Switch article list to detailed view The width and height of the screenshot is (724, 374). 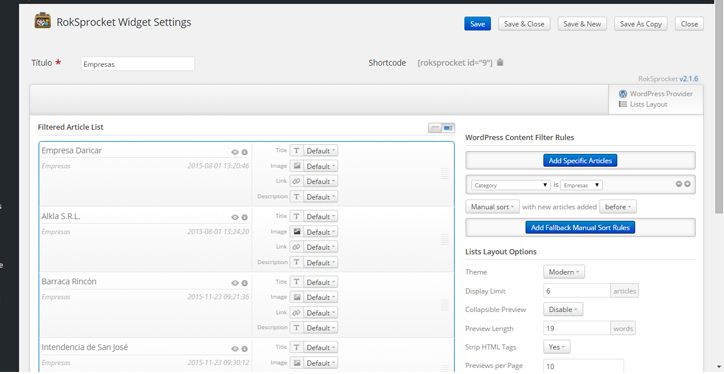pyautogui.click(x=448, y=128)
